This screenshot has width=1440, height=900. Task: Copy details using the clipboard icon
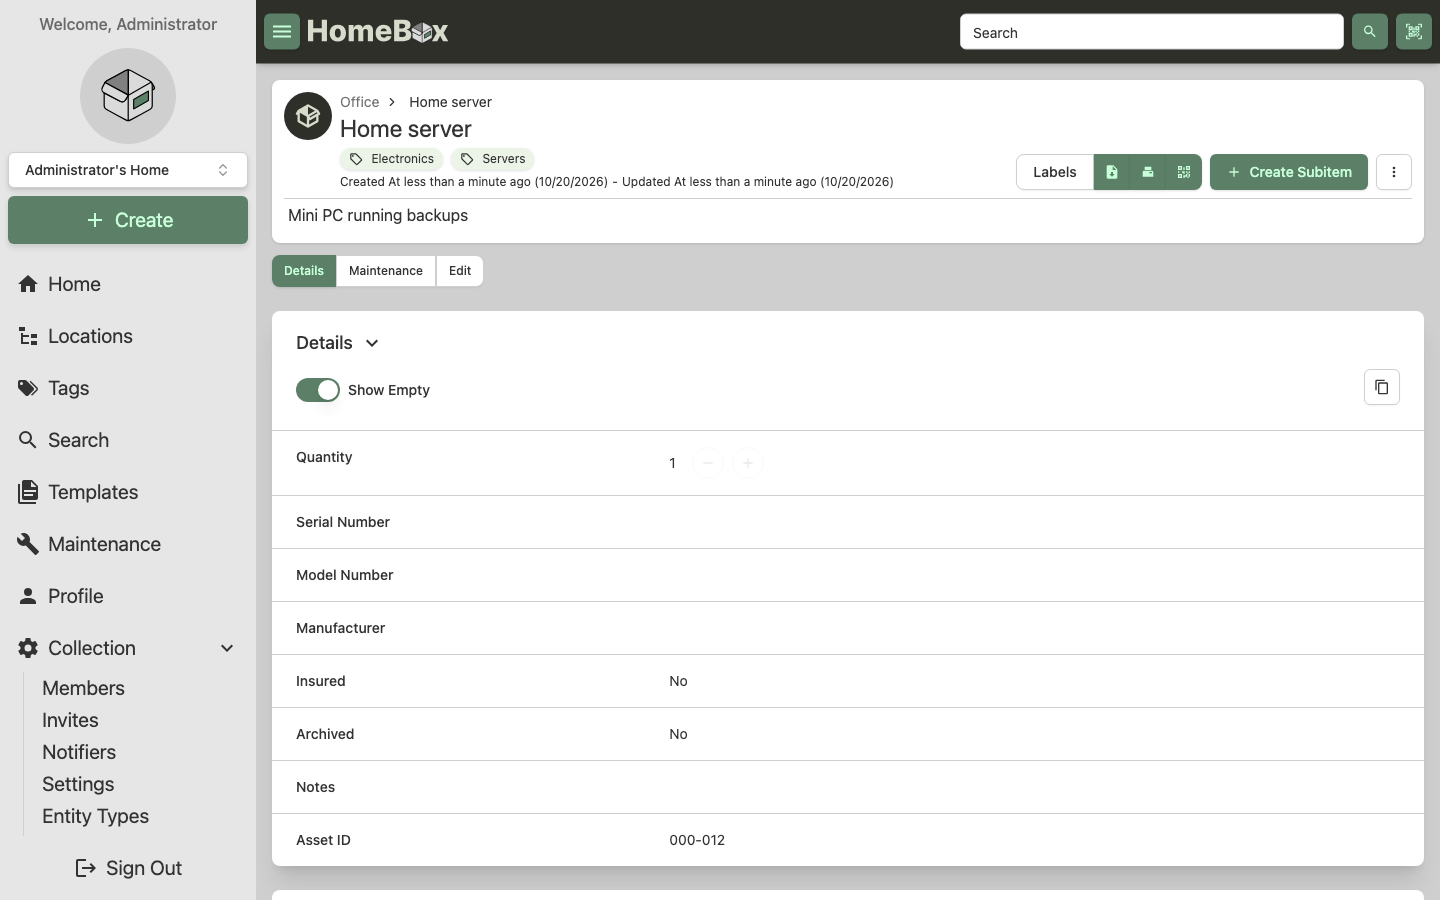1381,387
